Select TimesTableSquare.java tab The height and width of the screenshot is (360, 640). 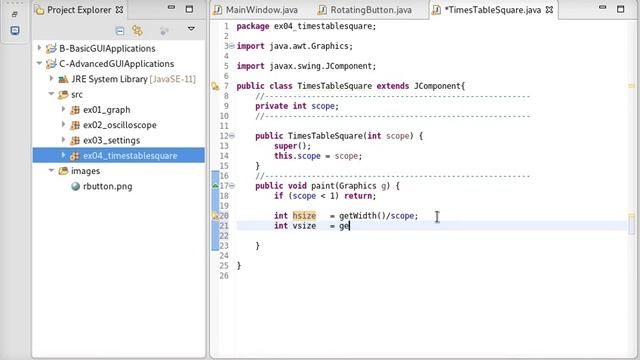point(493,10)
